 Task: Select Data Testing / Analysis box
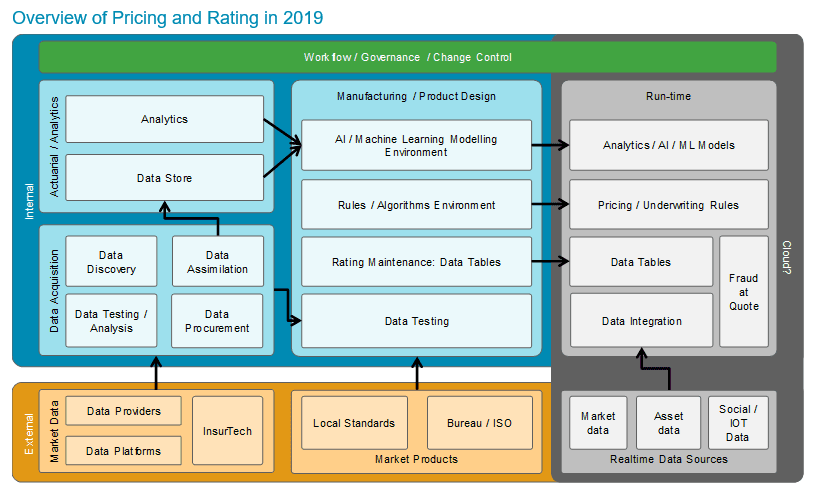111,320
